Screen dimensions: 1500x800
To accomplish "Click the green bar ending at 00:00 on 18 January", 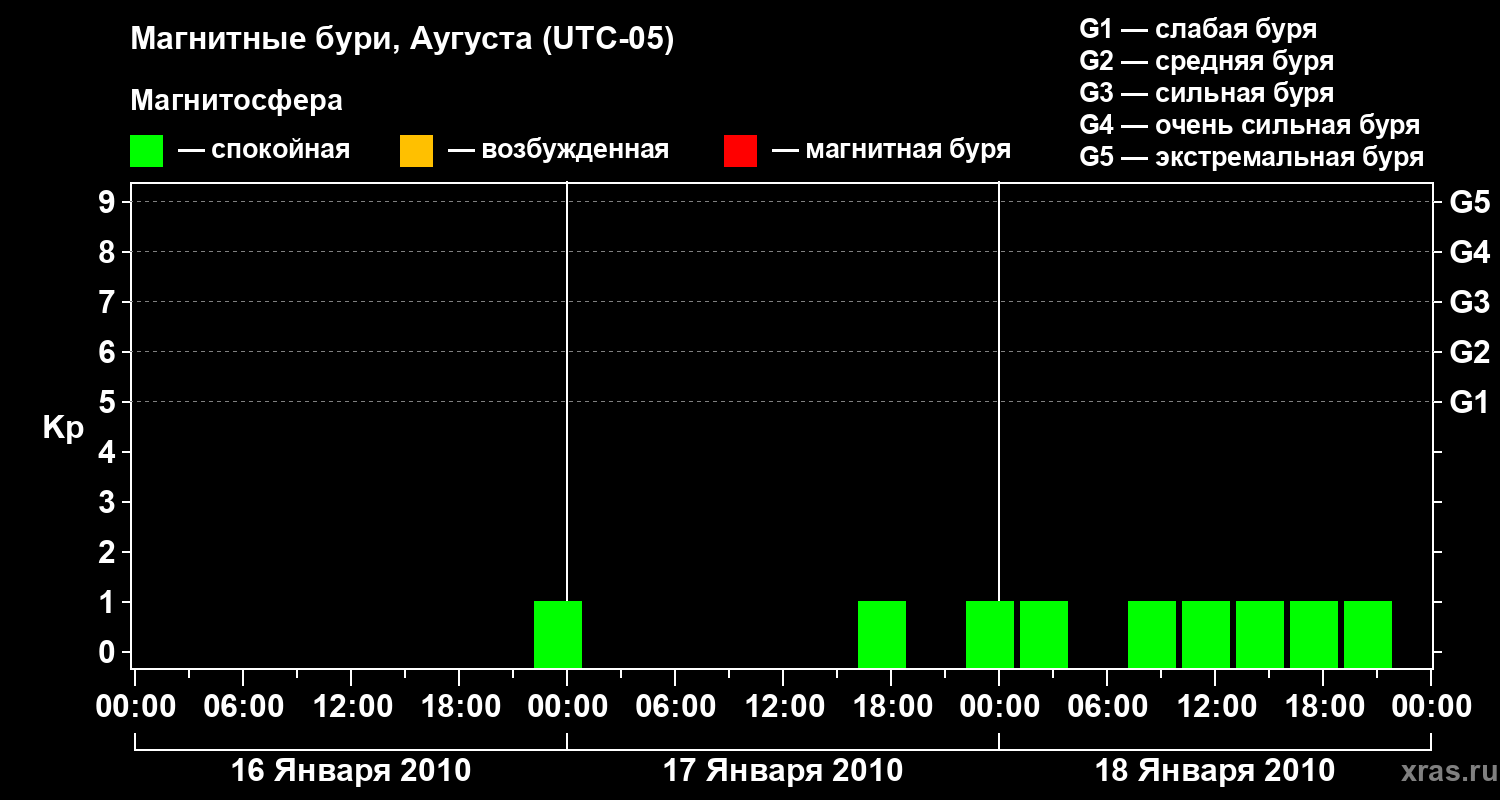I will tap(990, 634).
